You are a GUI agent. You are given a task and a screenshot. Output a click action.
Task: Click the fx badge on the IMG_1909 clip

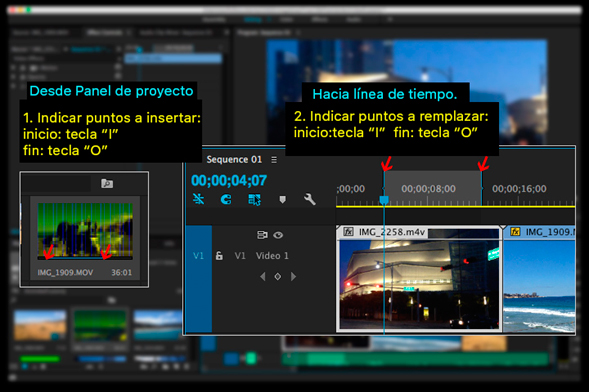515,232
